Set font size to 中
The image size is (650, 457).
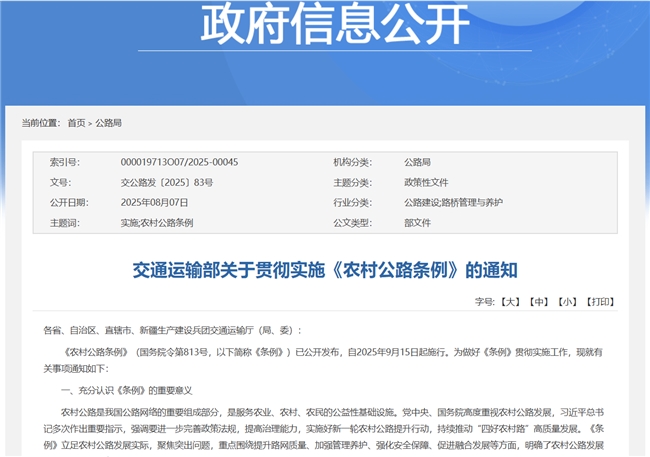pos(539,300)
